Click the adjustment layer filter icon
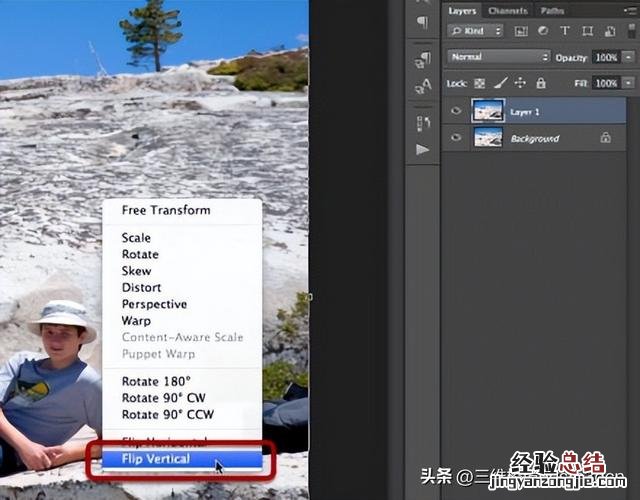The height and width of the screenshot is (500, 640). coord(545,32)
